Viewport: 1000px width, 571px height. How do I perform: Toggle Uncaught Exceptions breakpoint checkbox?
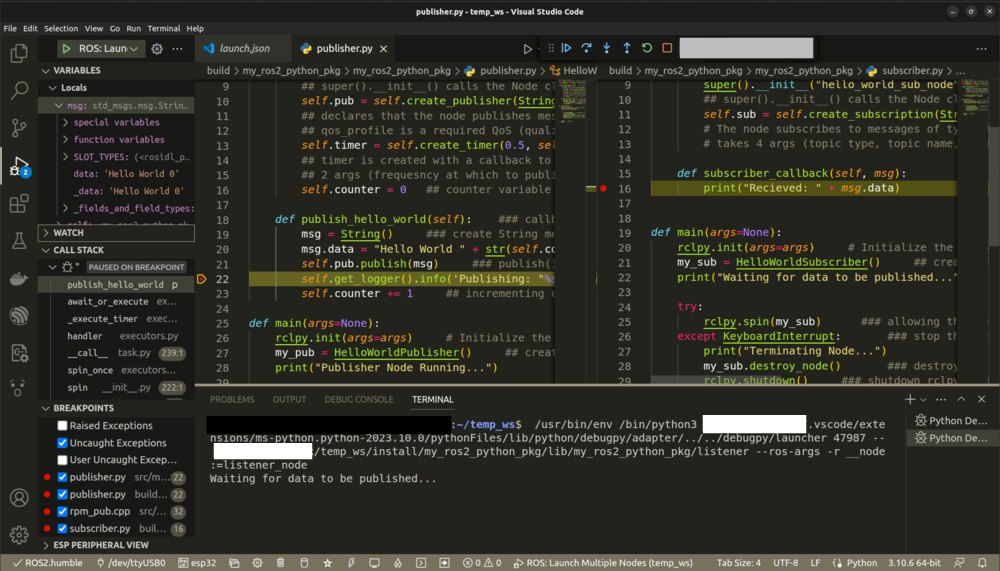[x=62, y=443]
